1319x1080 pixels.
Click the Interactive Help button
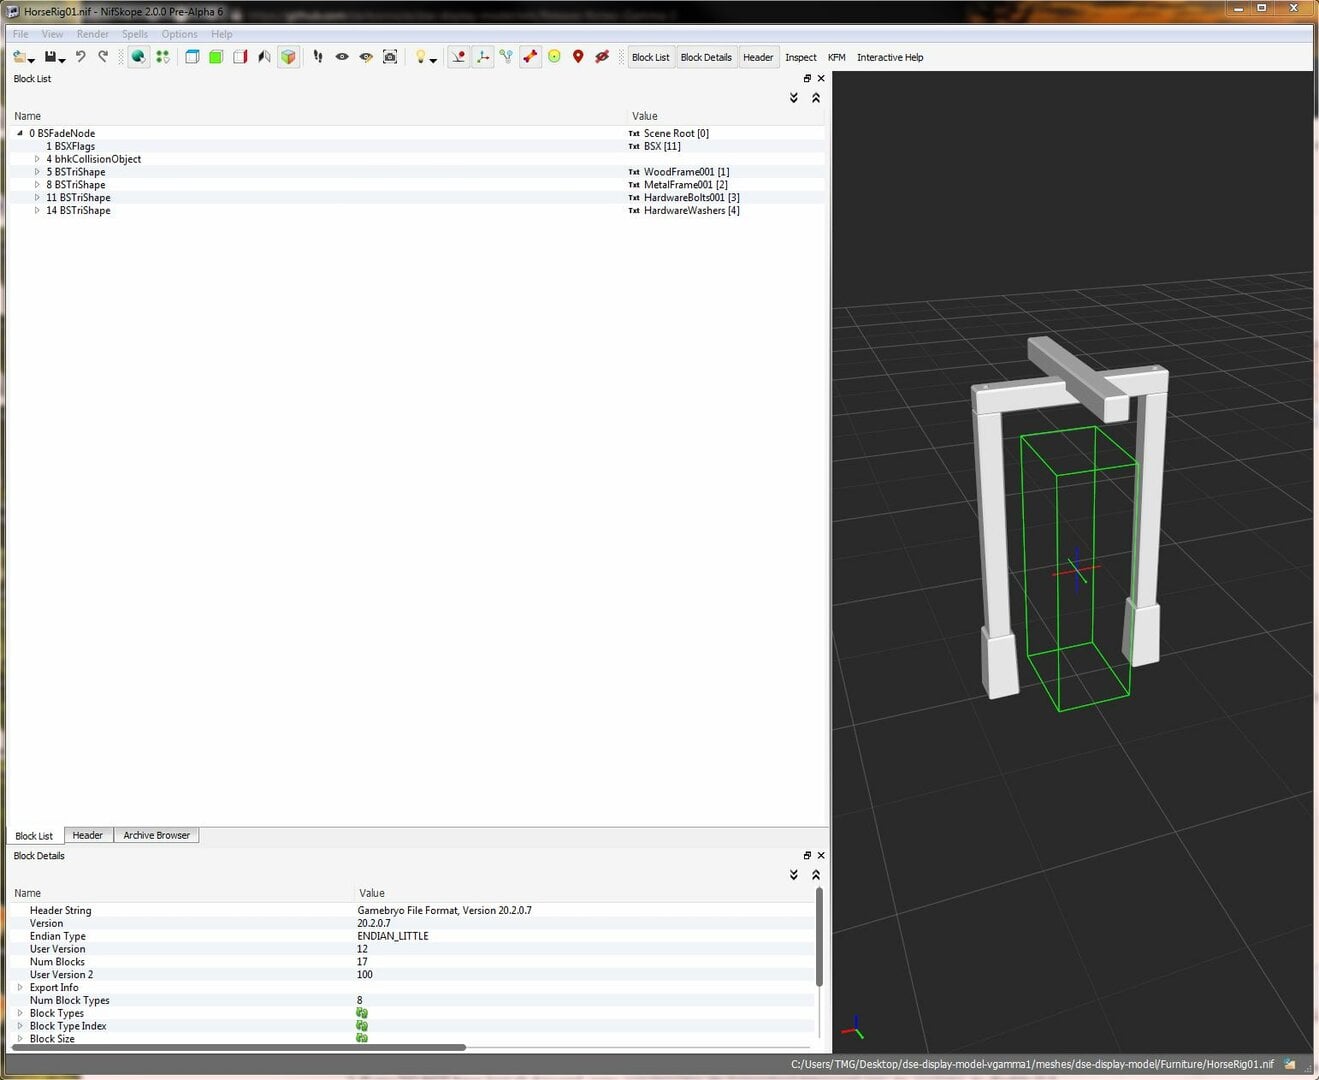890,57
